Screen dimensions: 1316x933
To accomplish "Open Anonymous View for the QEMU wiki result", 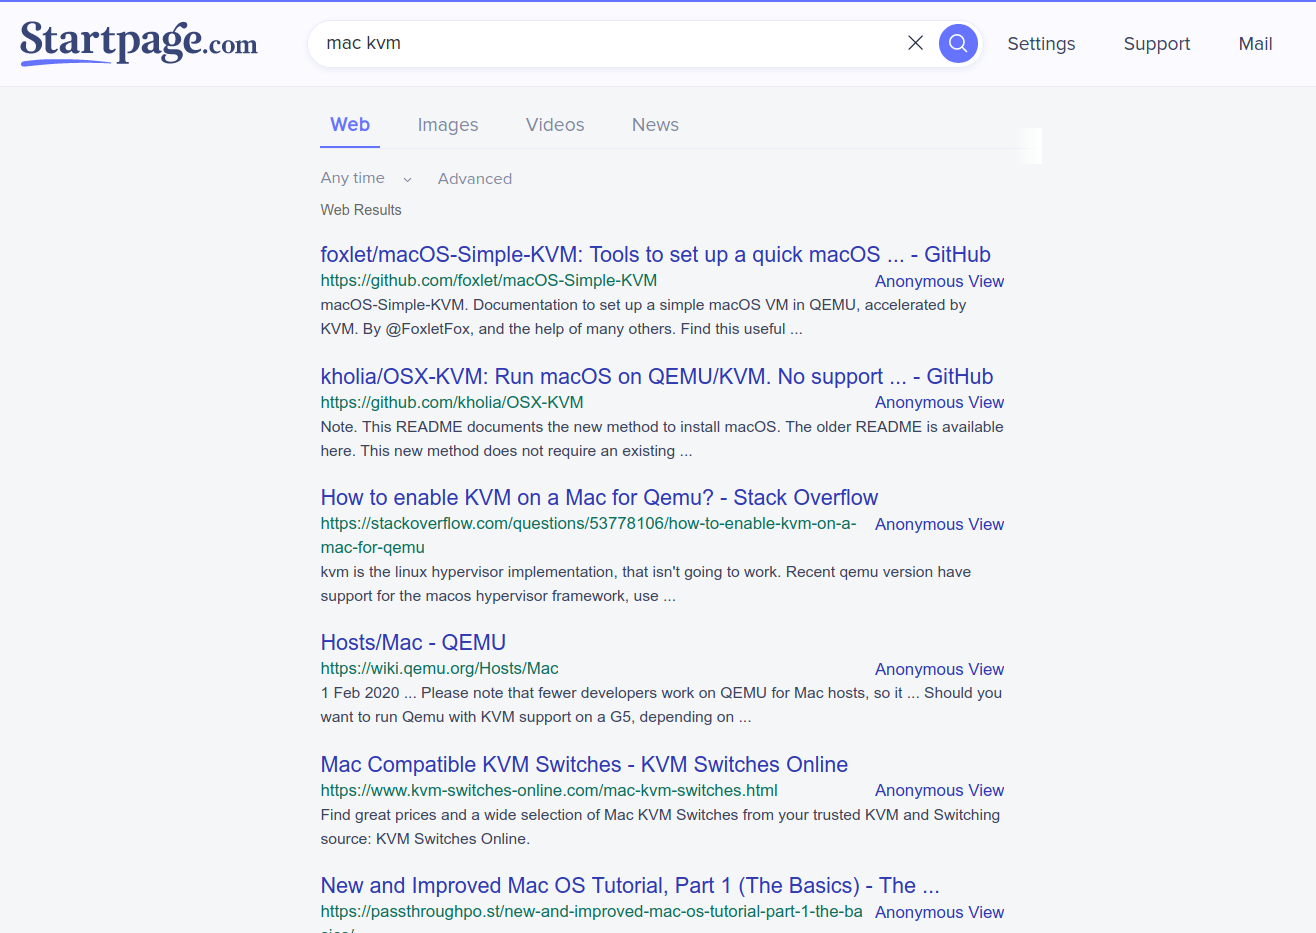I will [x=939, y=669].
